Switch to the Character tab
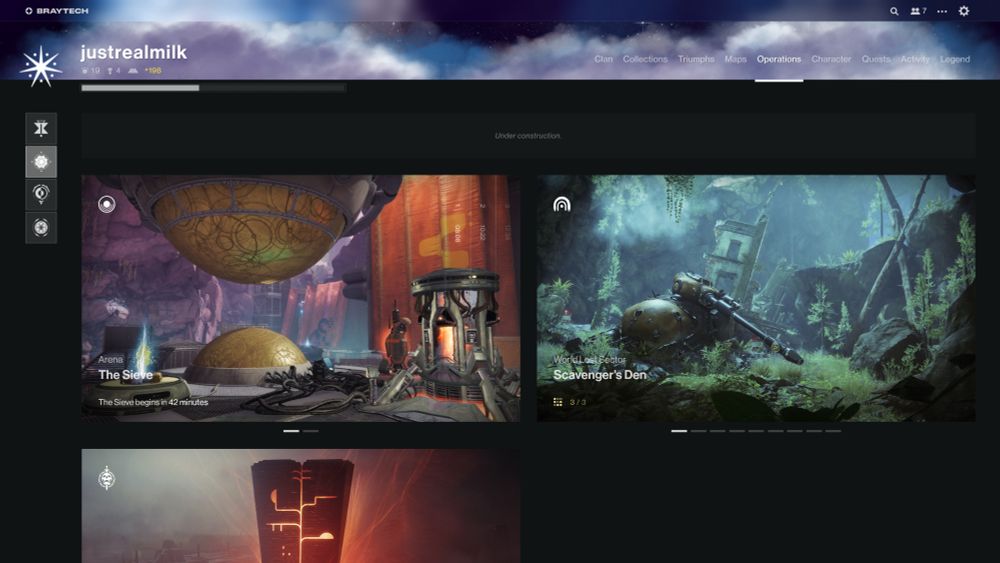This screenshot has height=563, width=1000. coord(831,59)
